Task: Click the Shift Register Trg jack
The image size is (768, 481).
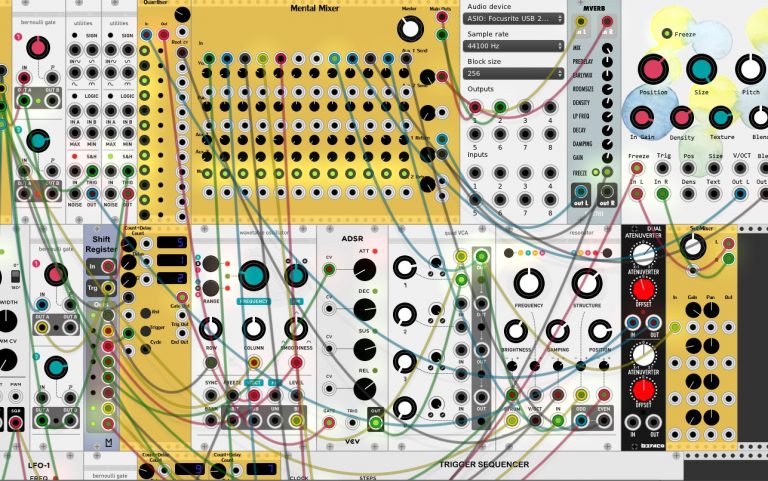Action: (108, 288)
